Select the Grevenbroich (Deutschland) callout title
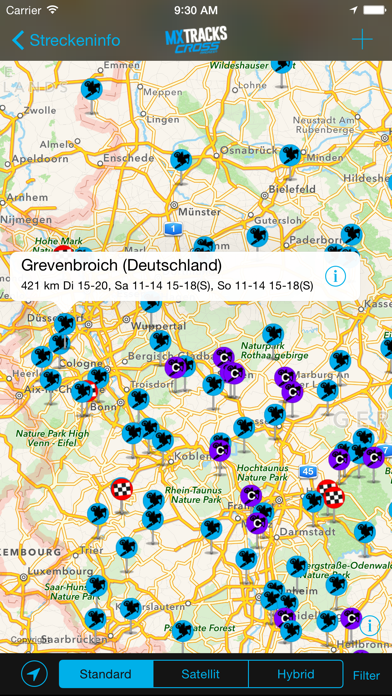 (121, 265)
